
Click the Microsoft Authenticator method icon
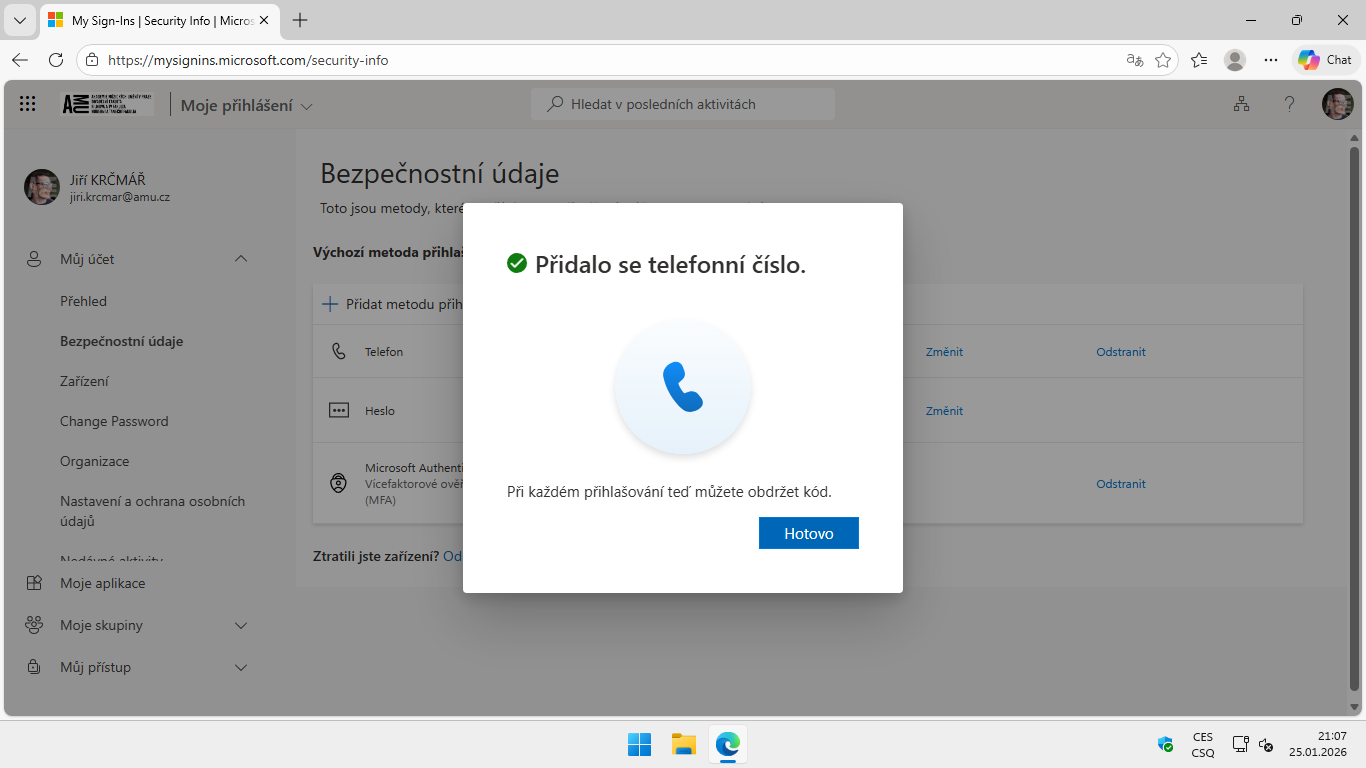337,483
